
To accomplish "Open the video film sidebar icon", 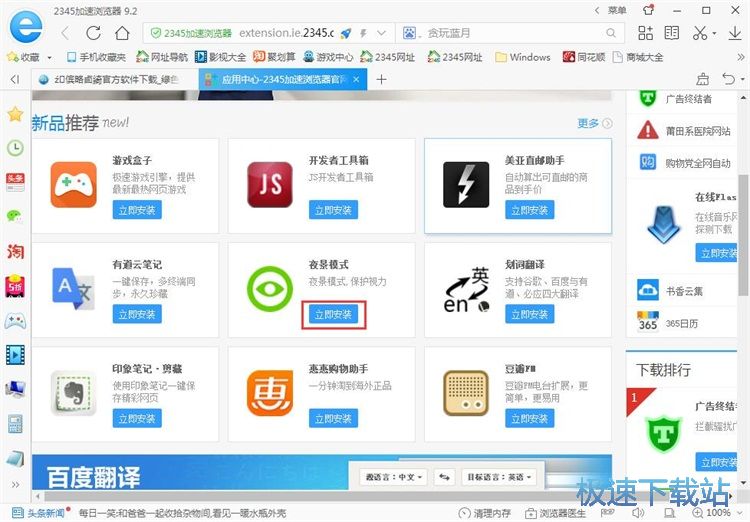I will [15, 355].
